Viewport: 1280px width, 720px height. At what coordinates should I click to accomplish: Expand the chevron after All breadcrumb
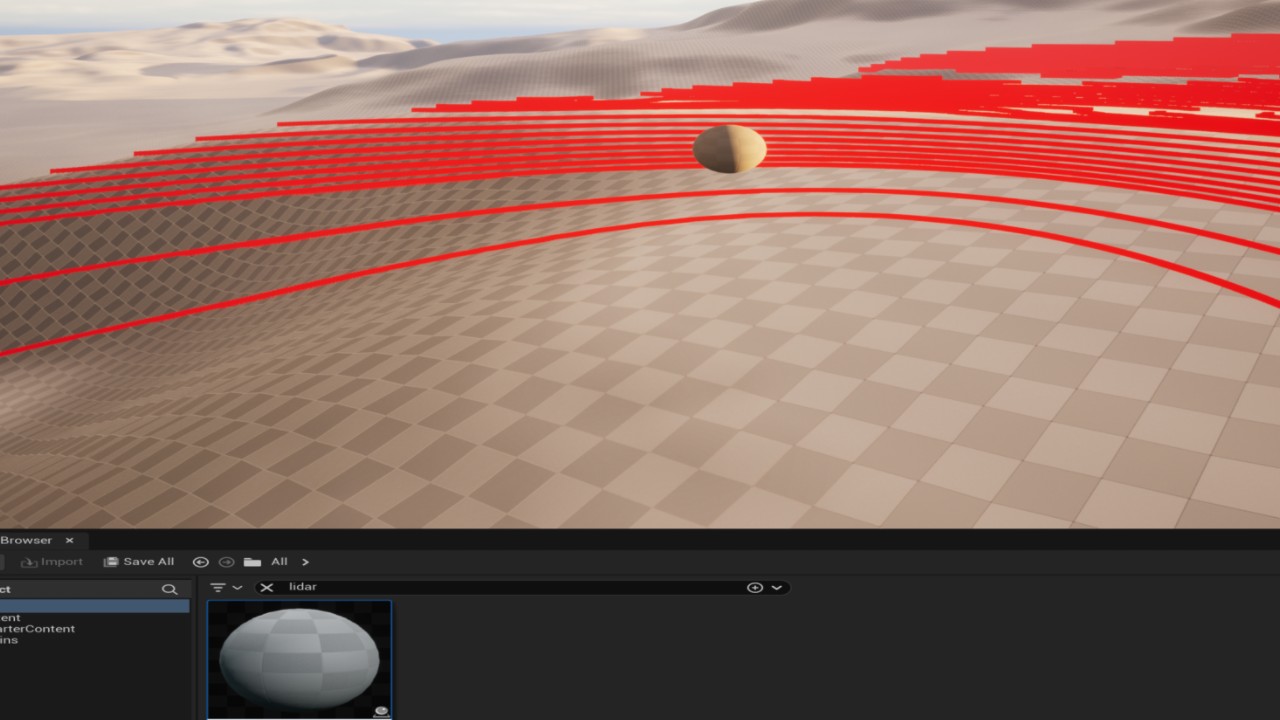point(305,562)
